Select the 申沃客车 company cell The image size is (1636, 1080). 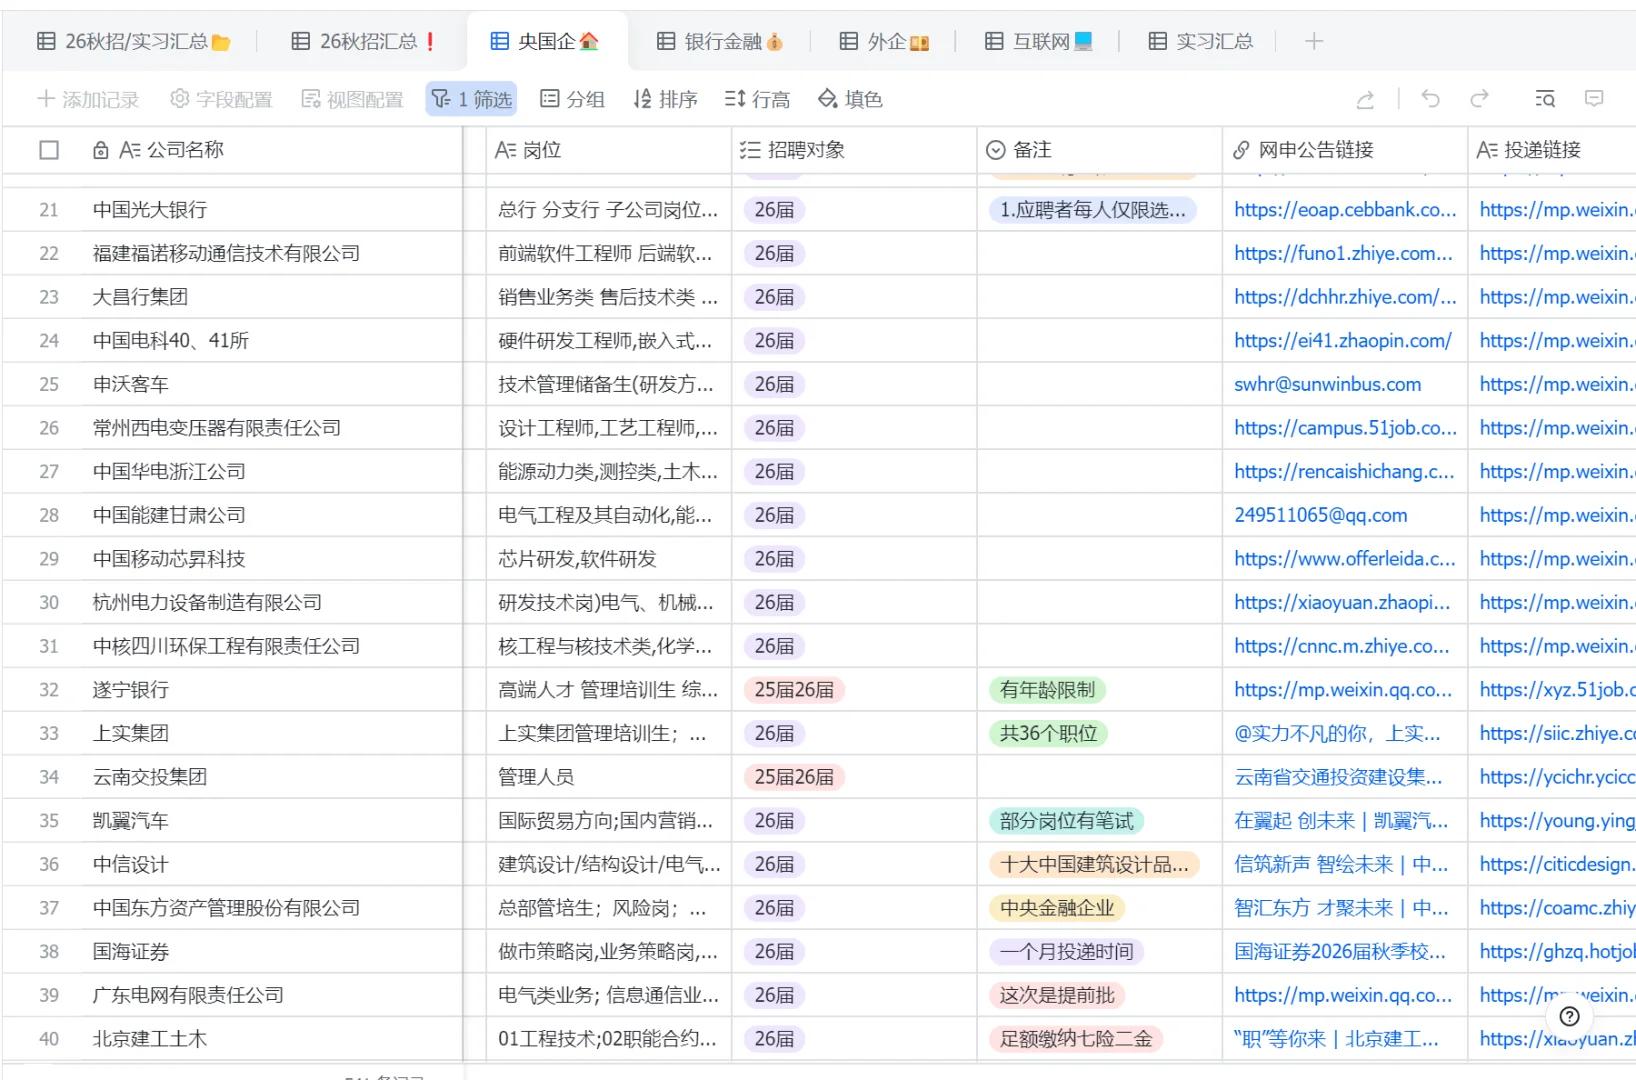point(233,385)
